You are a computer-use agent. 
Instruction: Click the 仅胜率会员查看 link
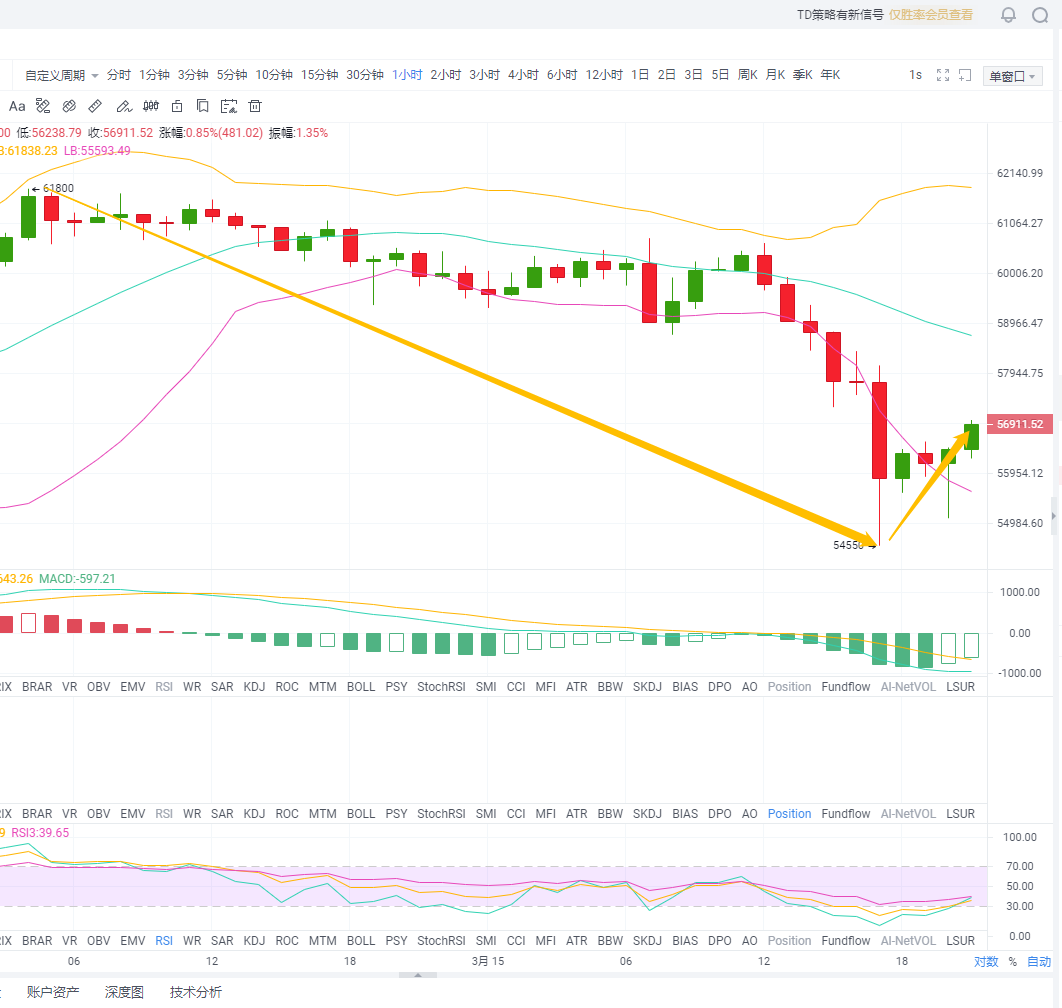click(x=931, y=15)
